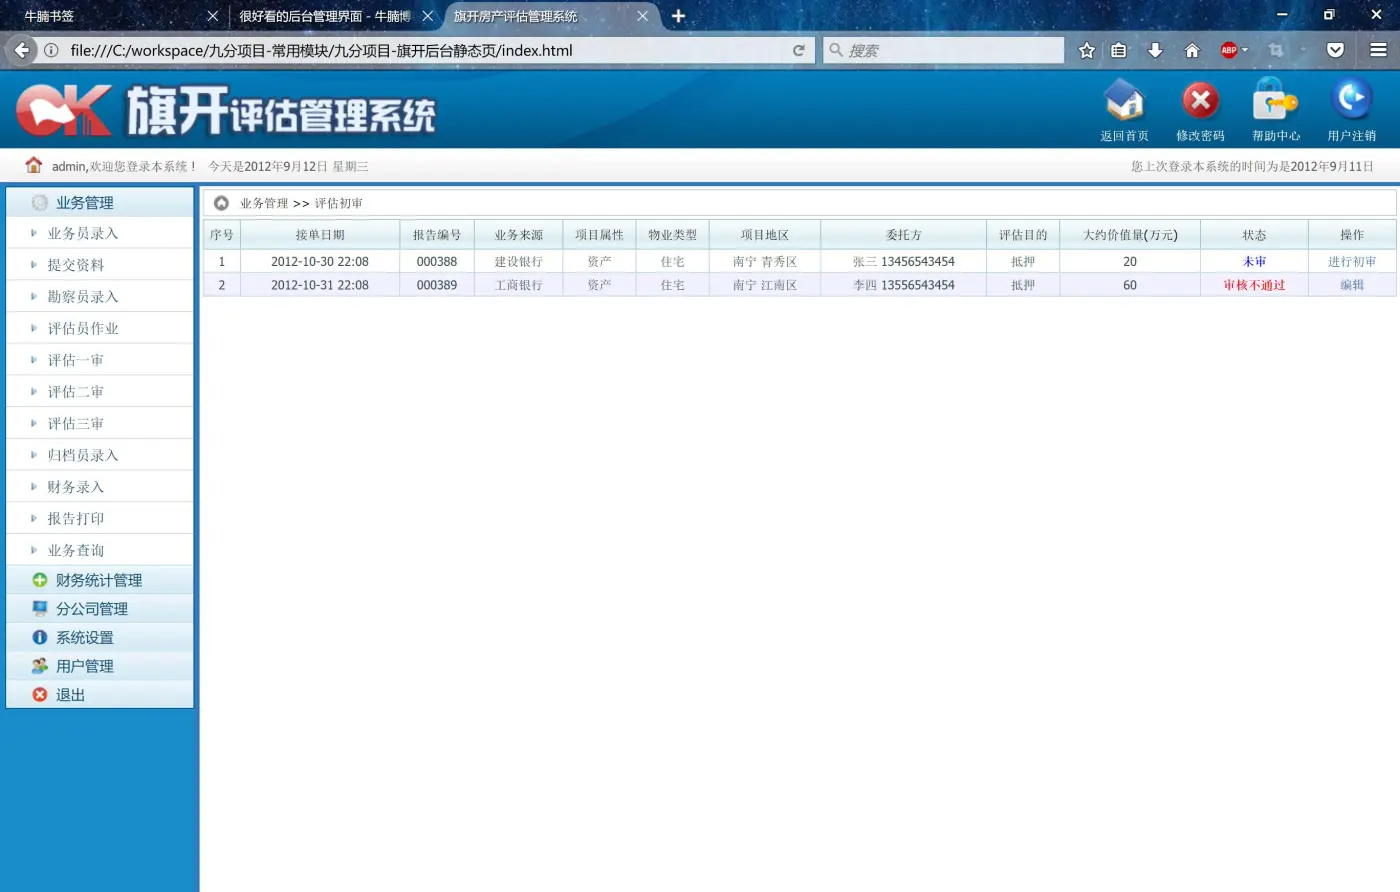Click 进行初审 for report 000388
Image resolution: width=1400 pixels, height=892 pixels.
pos(1352,262)
